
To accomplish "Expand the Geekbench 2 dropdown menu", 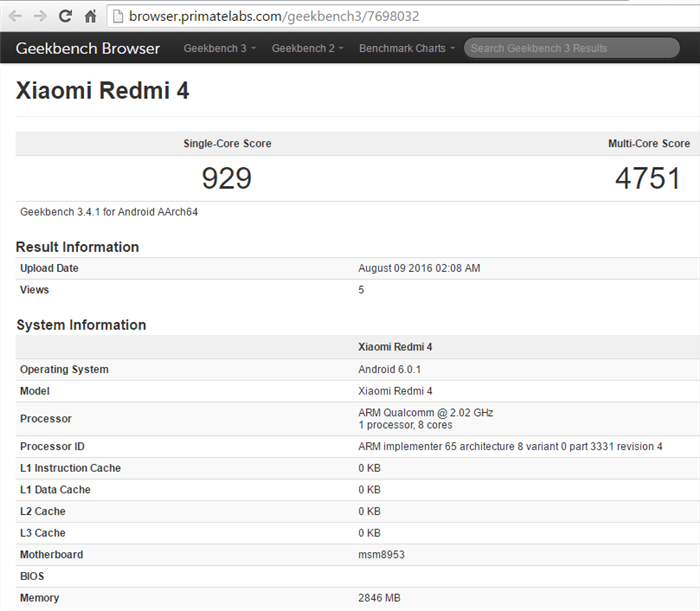I will [308, 48].
